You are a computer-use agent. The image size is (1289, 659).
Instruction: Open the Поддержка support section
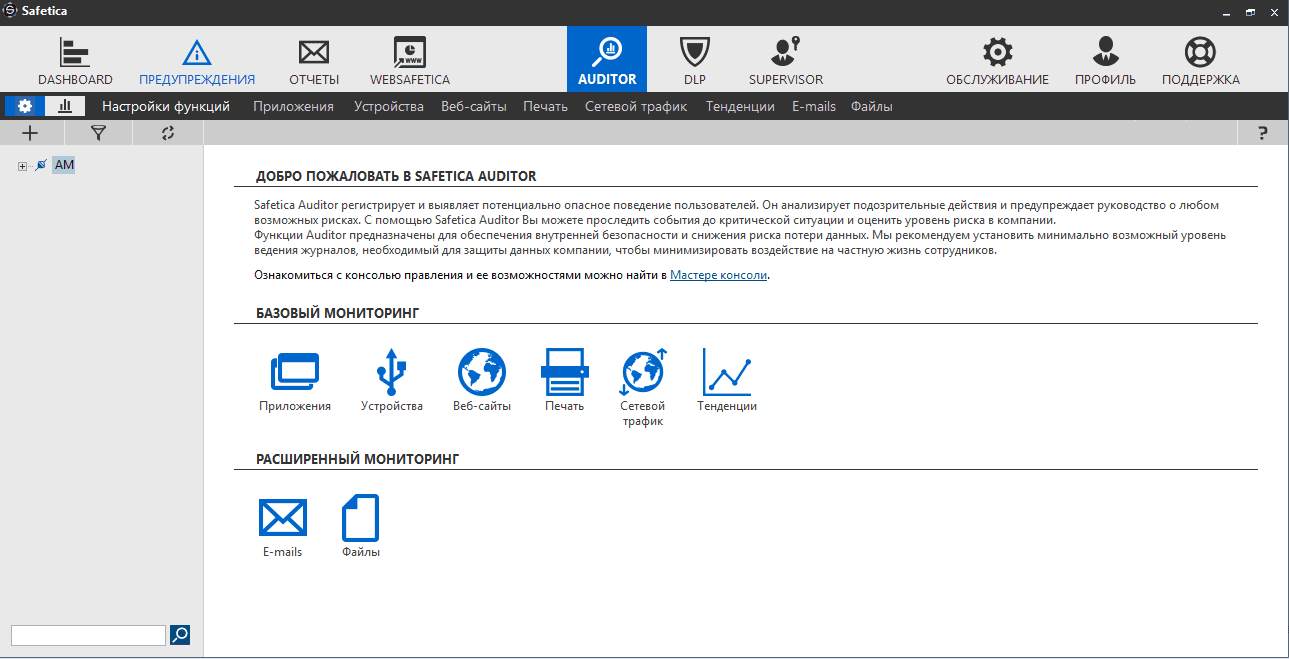1200,60
